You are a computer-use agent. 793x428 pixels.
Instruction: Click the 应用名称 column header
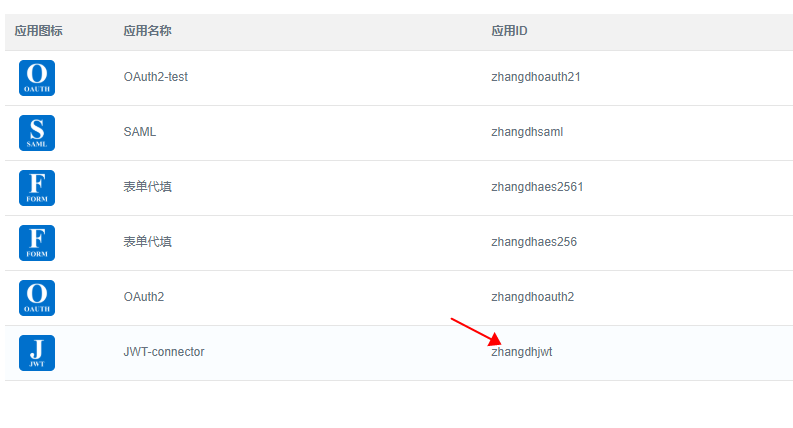click(147, 31)
